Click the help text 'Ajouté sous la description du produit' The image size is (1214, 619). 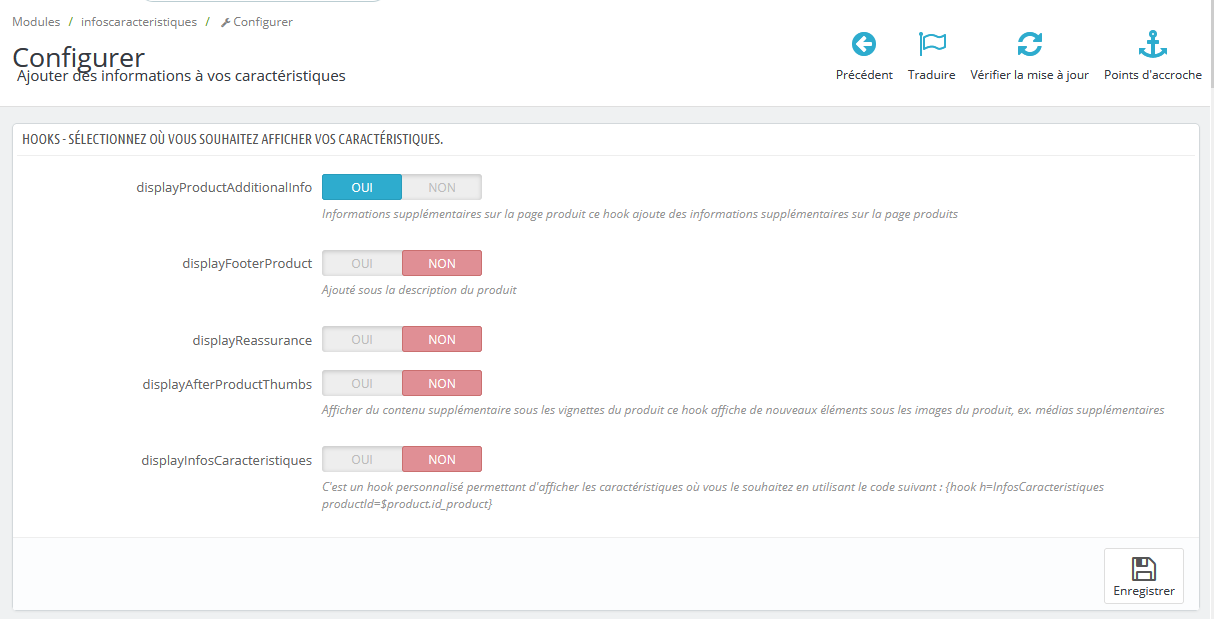click(x=419, y=290)
